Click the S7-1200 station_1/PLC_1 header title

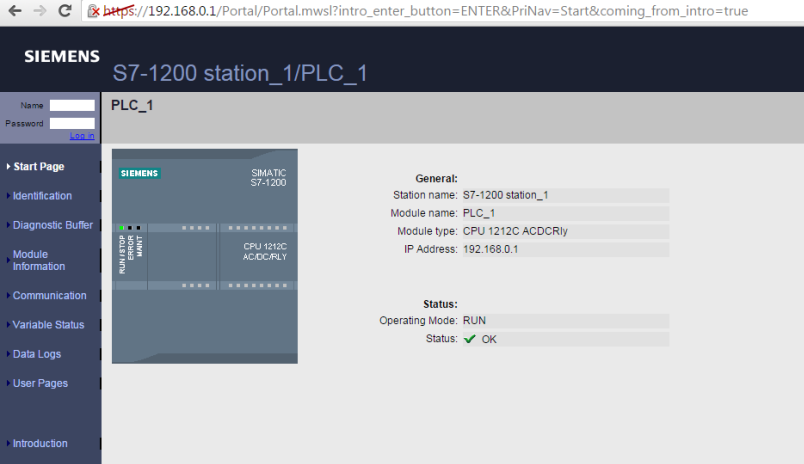[x=240, y=73]
